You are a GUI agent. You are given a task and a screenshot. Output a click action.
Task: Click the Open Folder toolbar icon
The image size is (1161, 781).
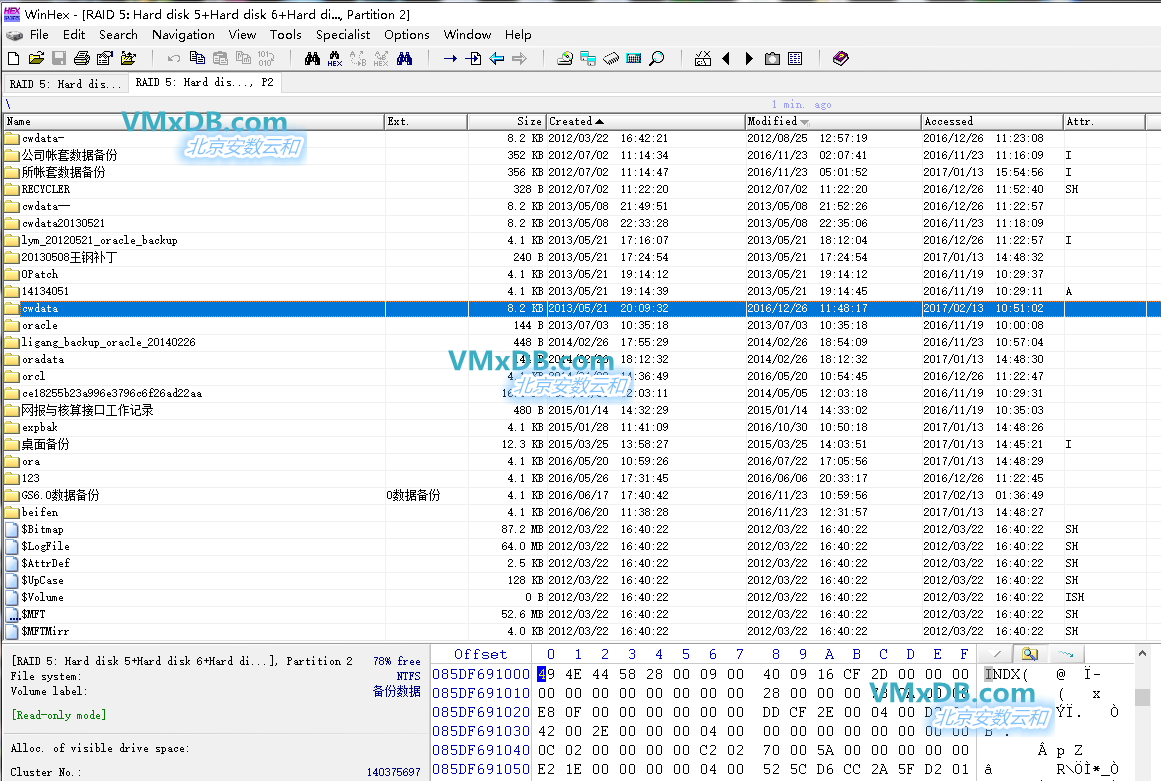tap(128, 58)
